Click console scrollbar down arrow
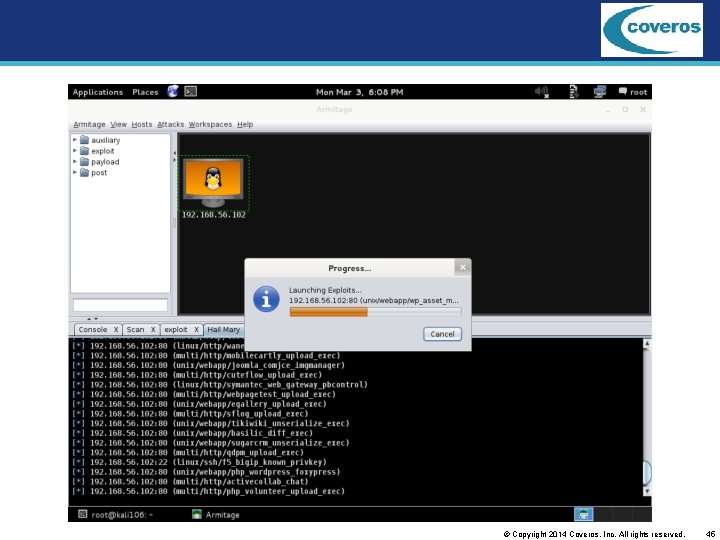The width and height of the screenshot is (720, 540). point(647,491)
